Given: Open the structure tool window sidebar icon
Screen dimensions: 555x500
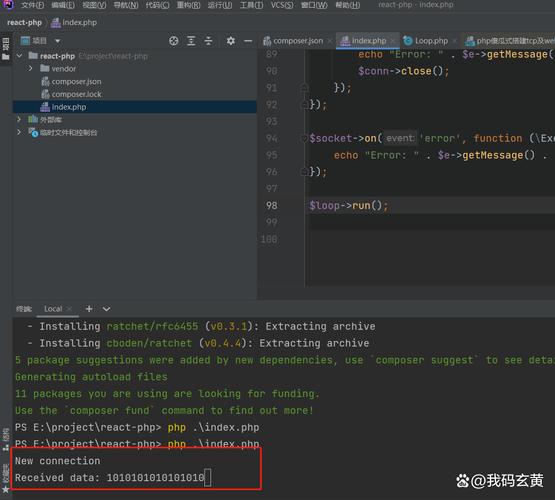Looking at the screenshot, I should 6,439.
